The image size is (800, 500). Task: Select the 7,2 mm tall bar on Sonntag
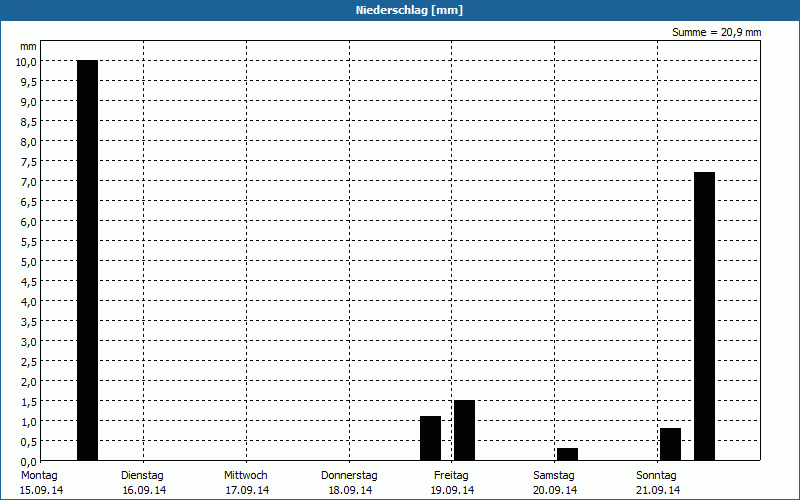click(704, 316)
